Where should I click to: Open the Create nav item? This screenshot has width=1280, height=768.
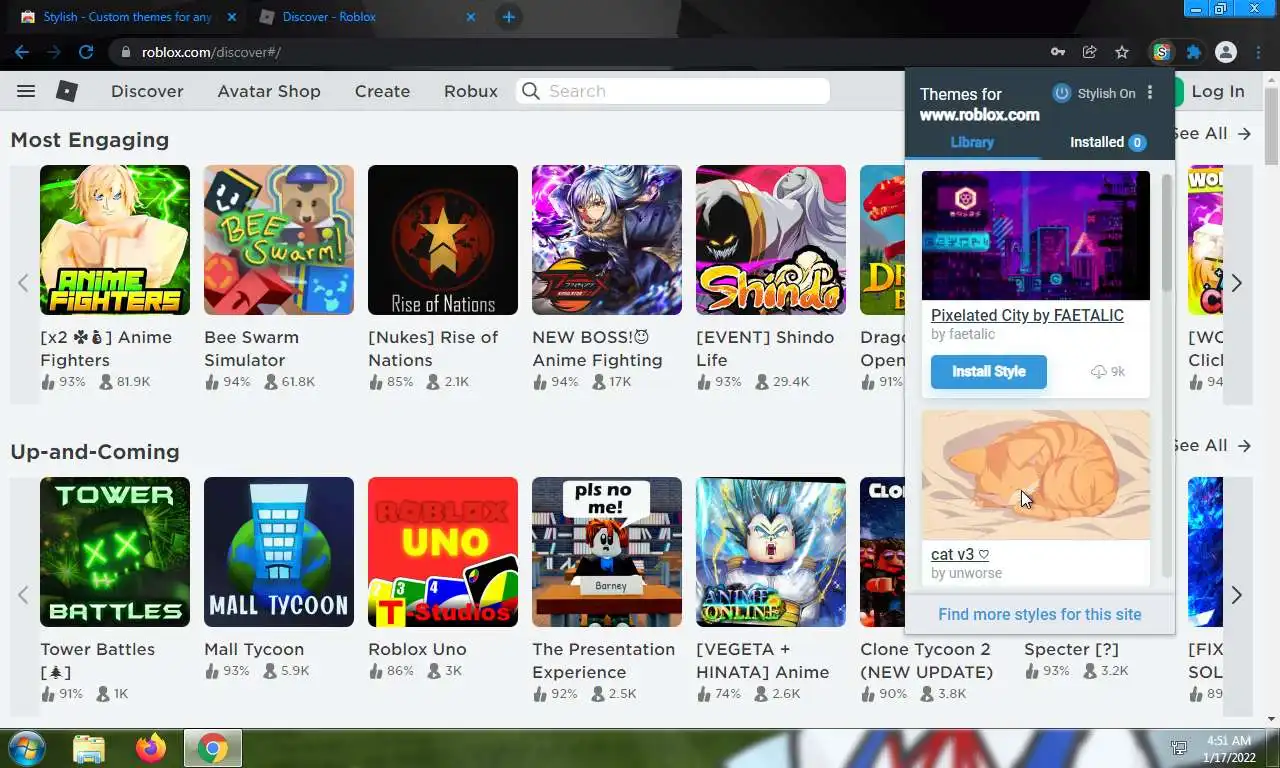[x=382, y=91]
